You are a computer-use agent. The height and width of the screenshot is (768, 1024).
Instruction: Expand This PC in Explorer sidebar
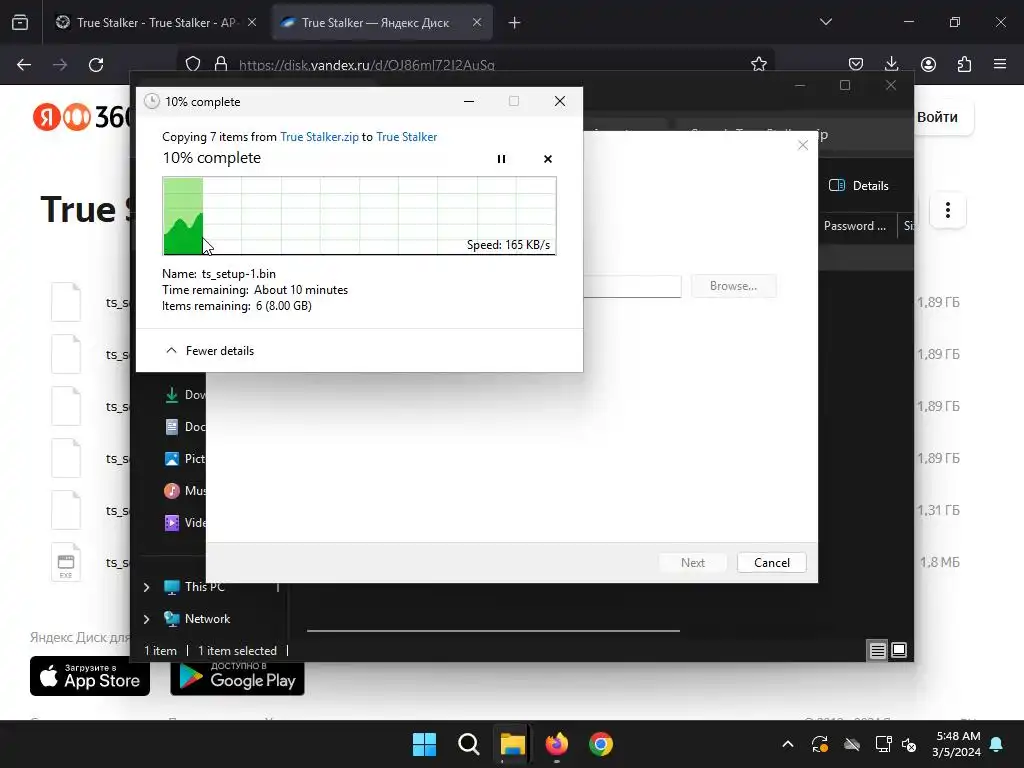pos(146,587)
